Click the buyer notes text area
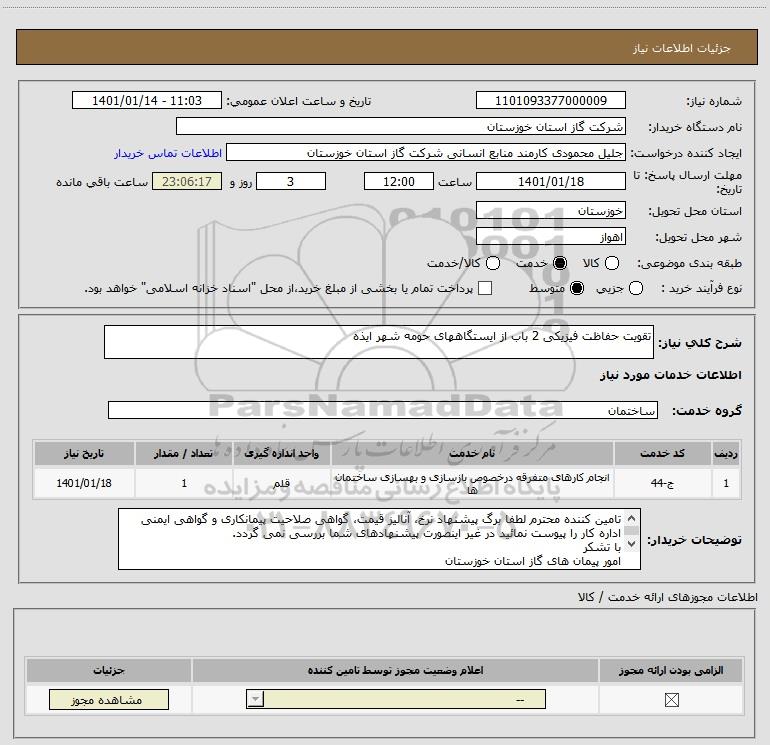Viewport: 770px width, 745px height. click(x=379, y=539)
